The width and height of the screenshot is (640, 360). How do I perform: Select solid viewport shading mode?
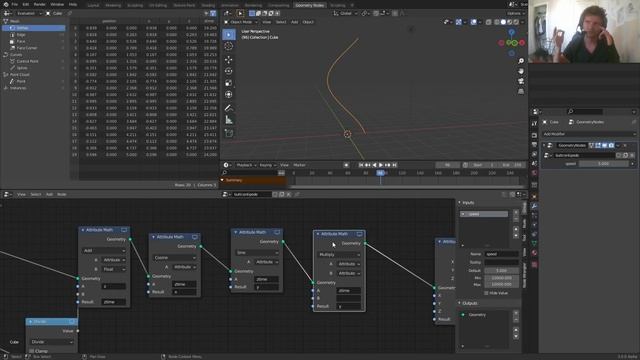pyautogui.click(x=503, y=22)
